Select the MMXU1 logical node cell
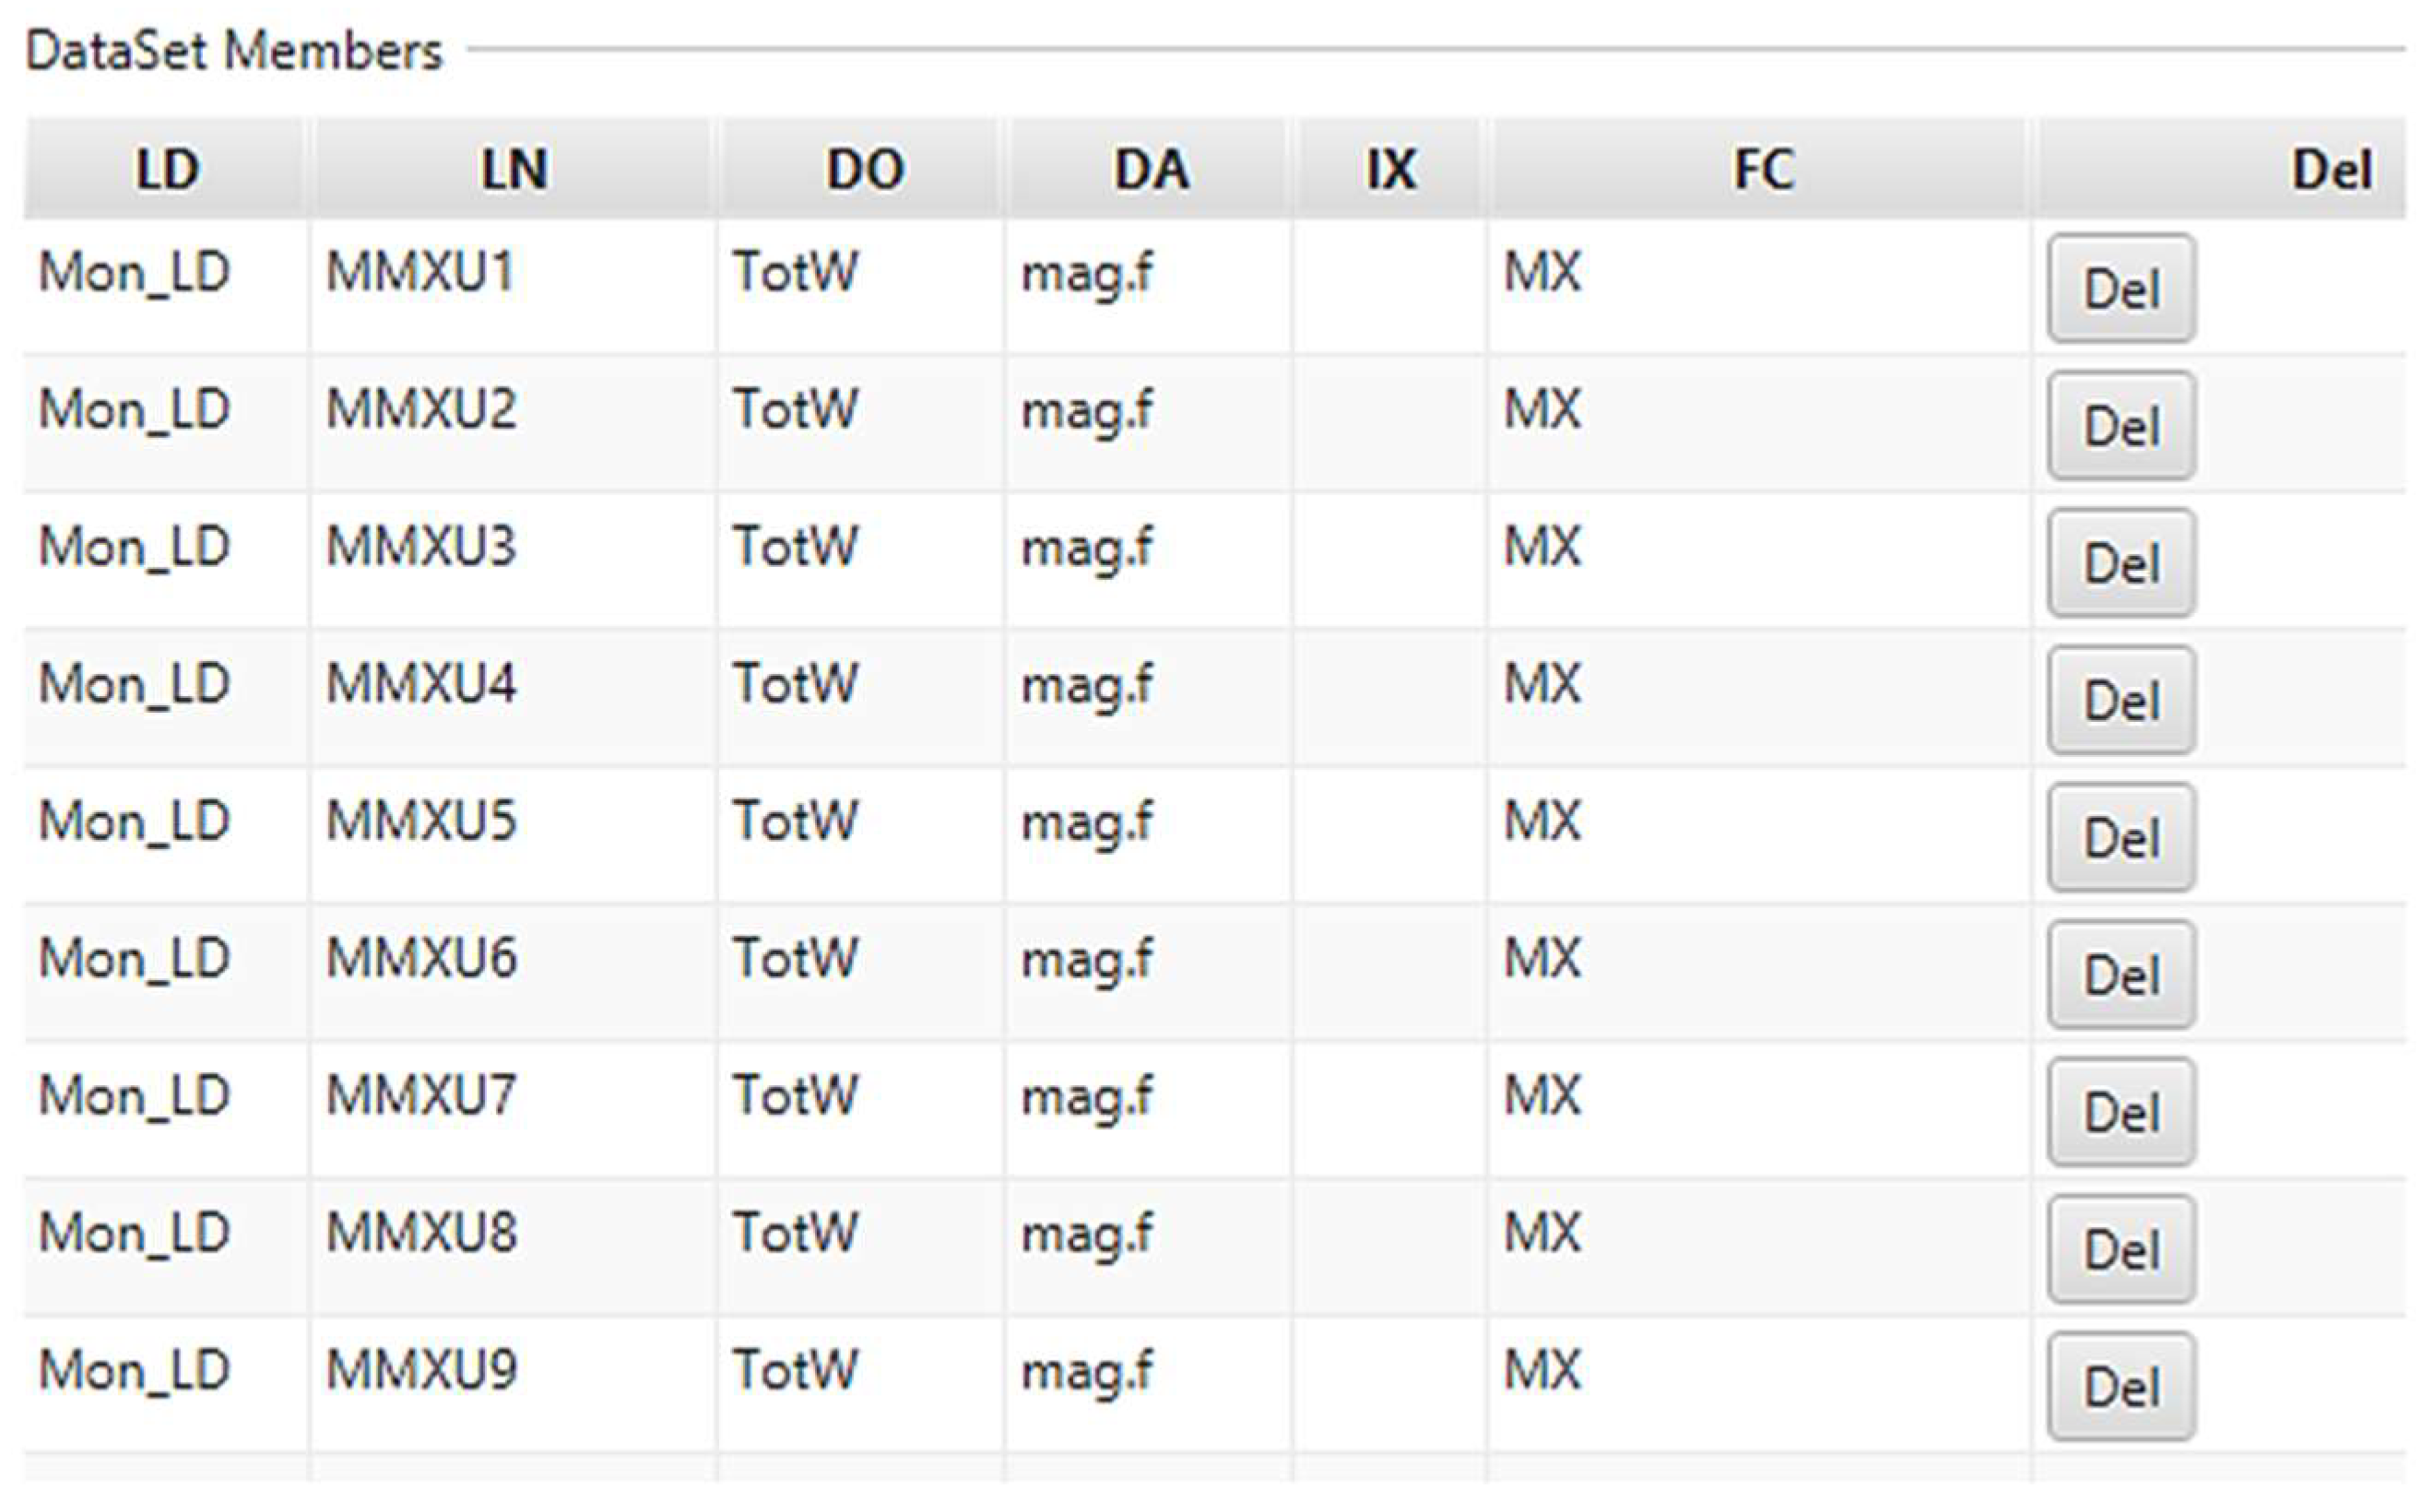The width and height of the screenshot is (2422, 1512). click(x=420, y=272)
